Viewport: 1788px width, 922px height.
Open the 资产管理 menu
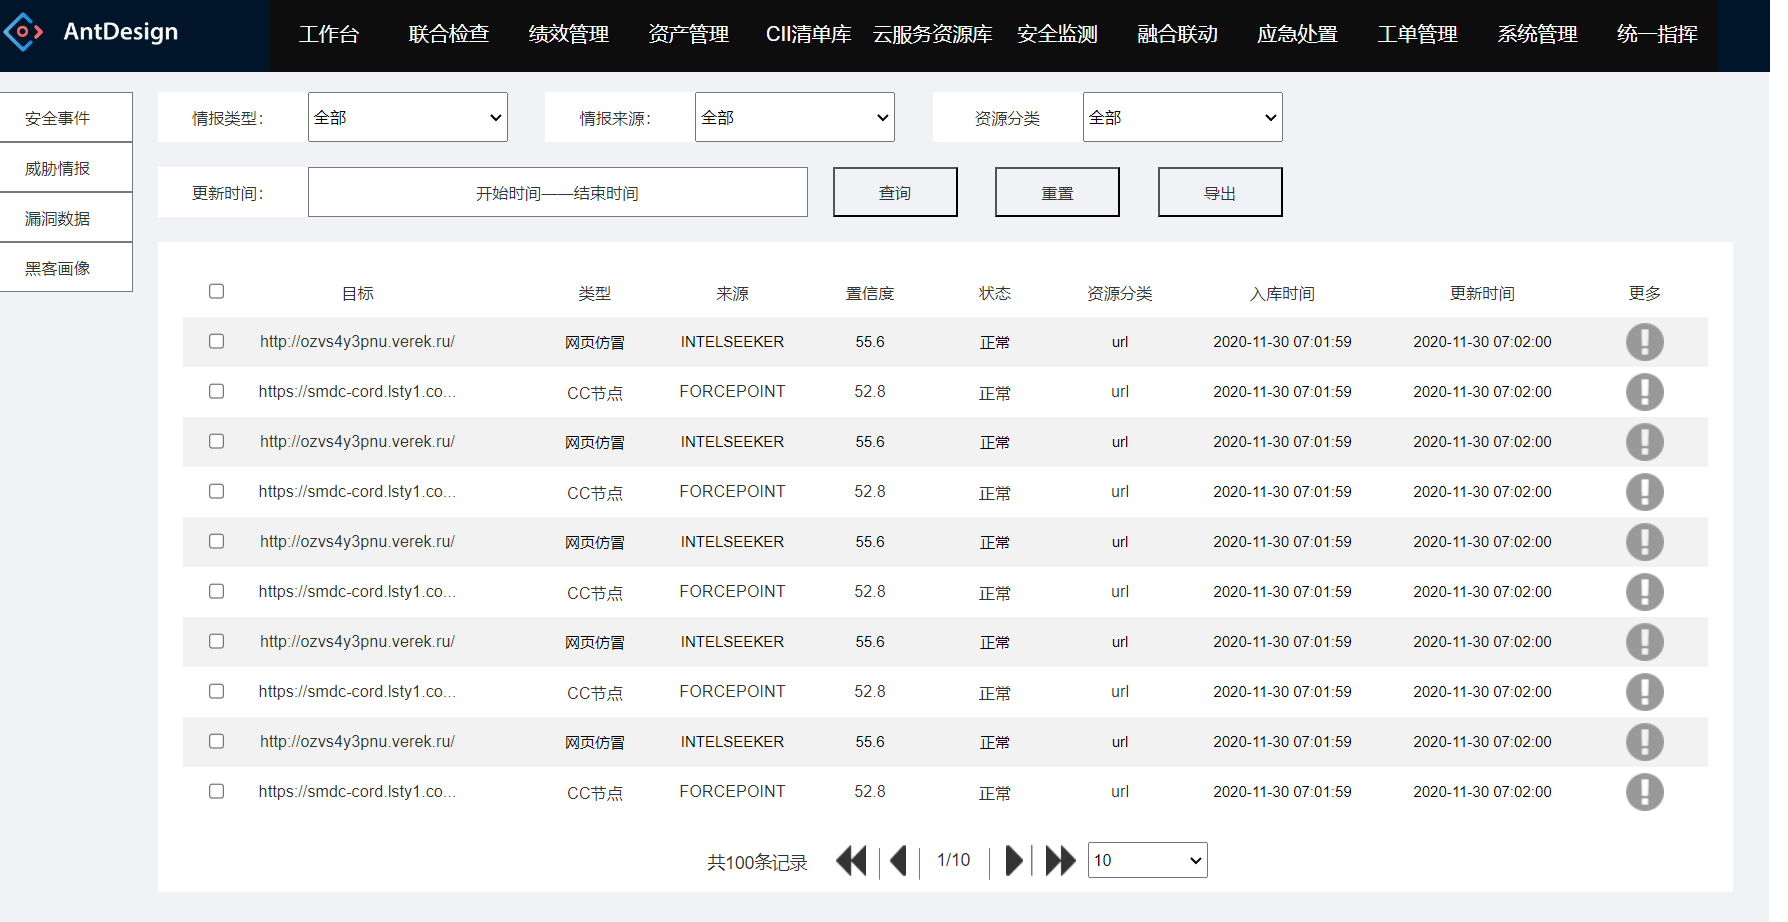click(689, 35)
